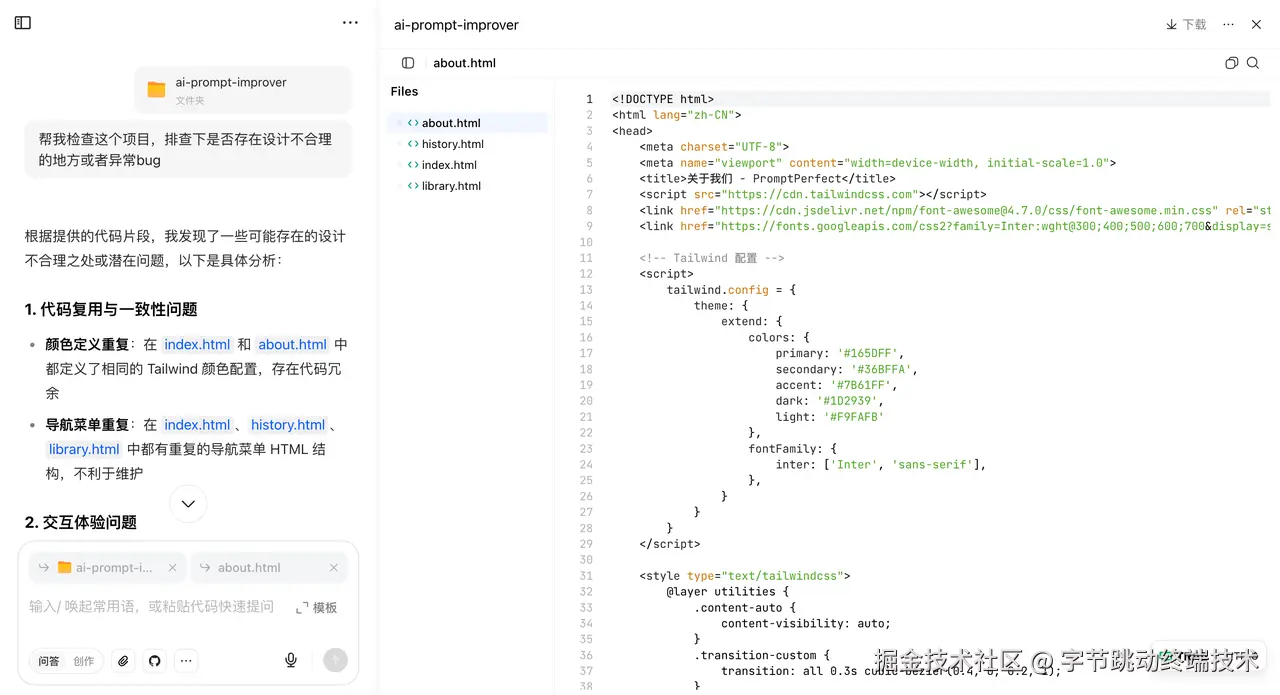This screenshot has width=1280, height=695.
Task: Open the chat more options ellipsis
Action: pyautogui.click(x=350, y=23)
